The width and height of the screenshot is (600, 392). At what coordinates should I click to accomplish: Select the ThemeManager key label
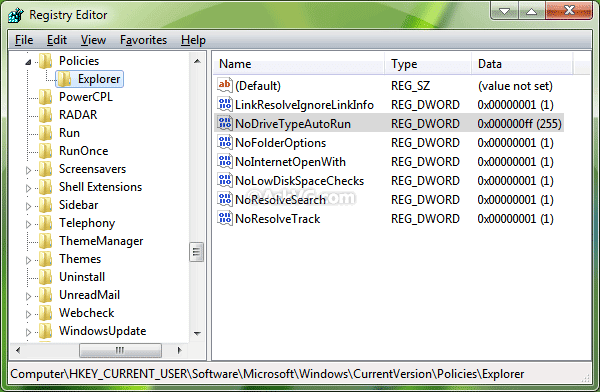pyautogui.click(x=101, y=241)
